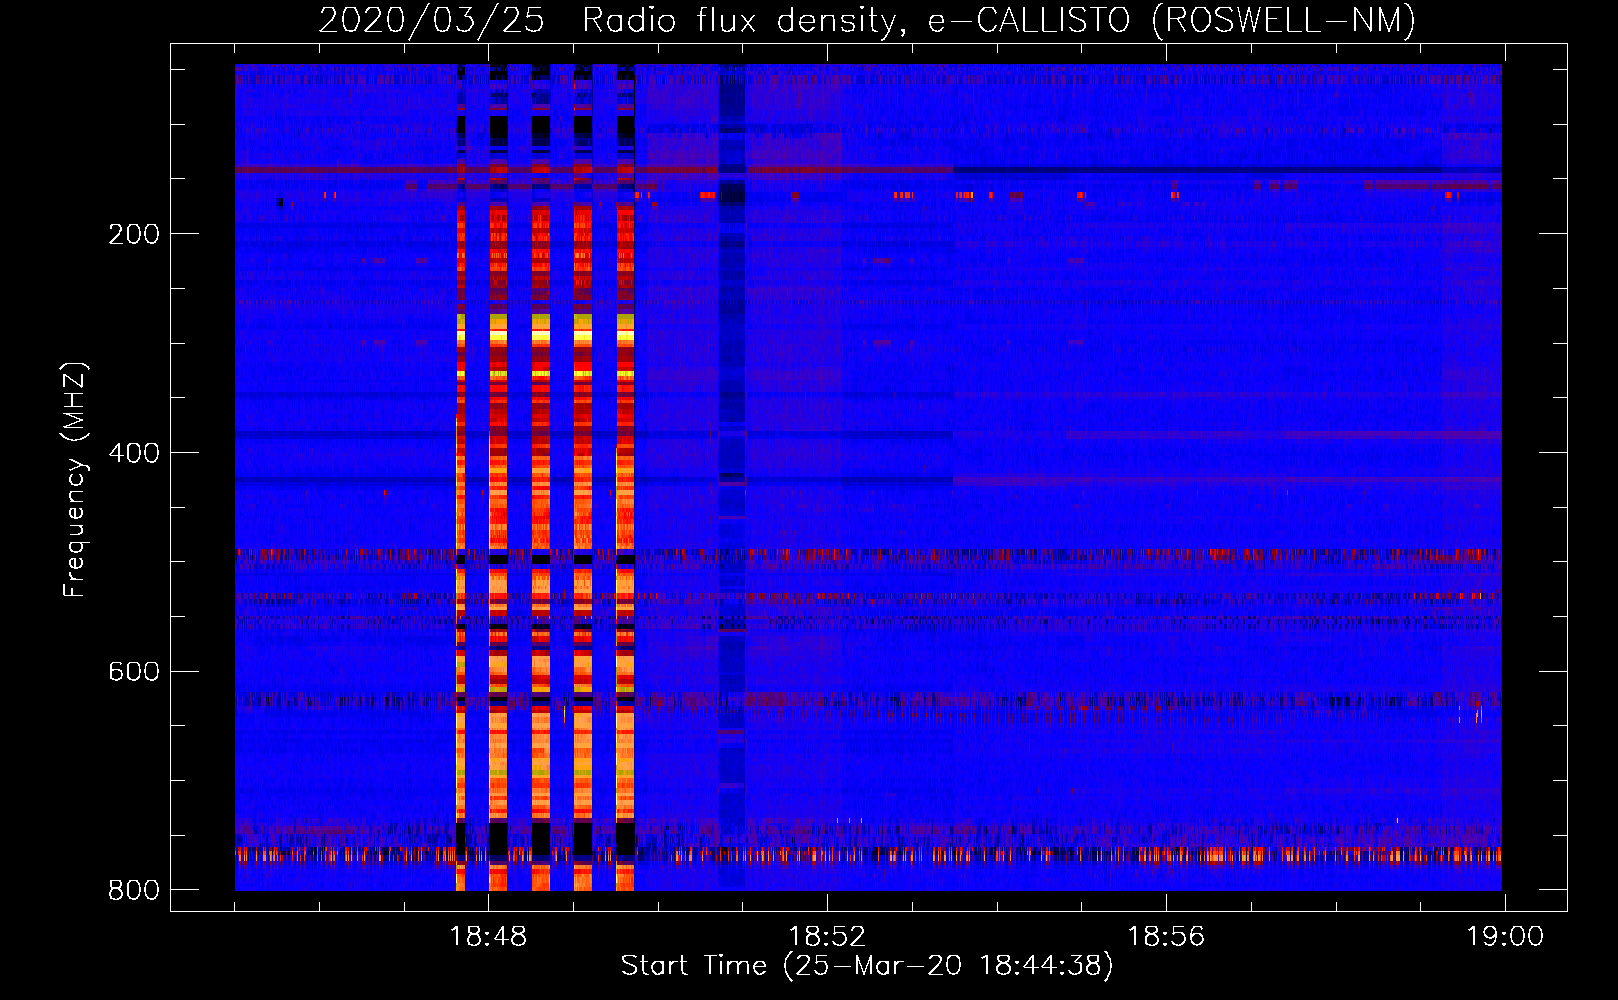Select the 200 frequency tick label

[134, 234]
